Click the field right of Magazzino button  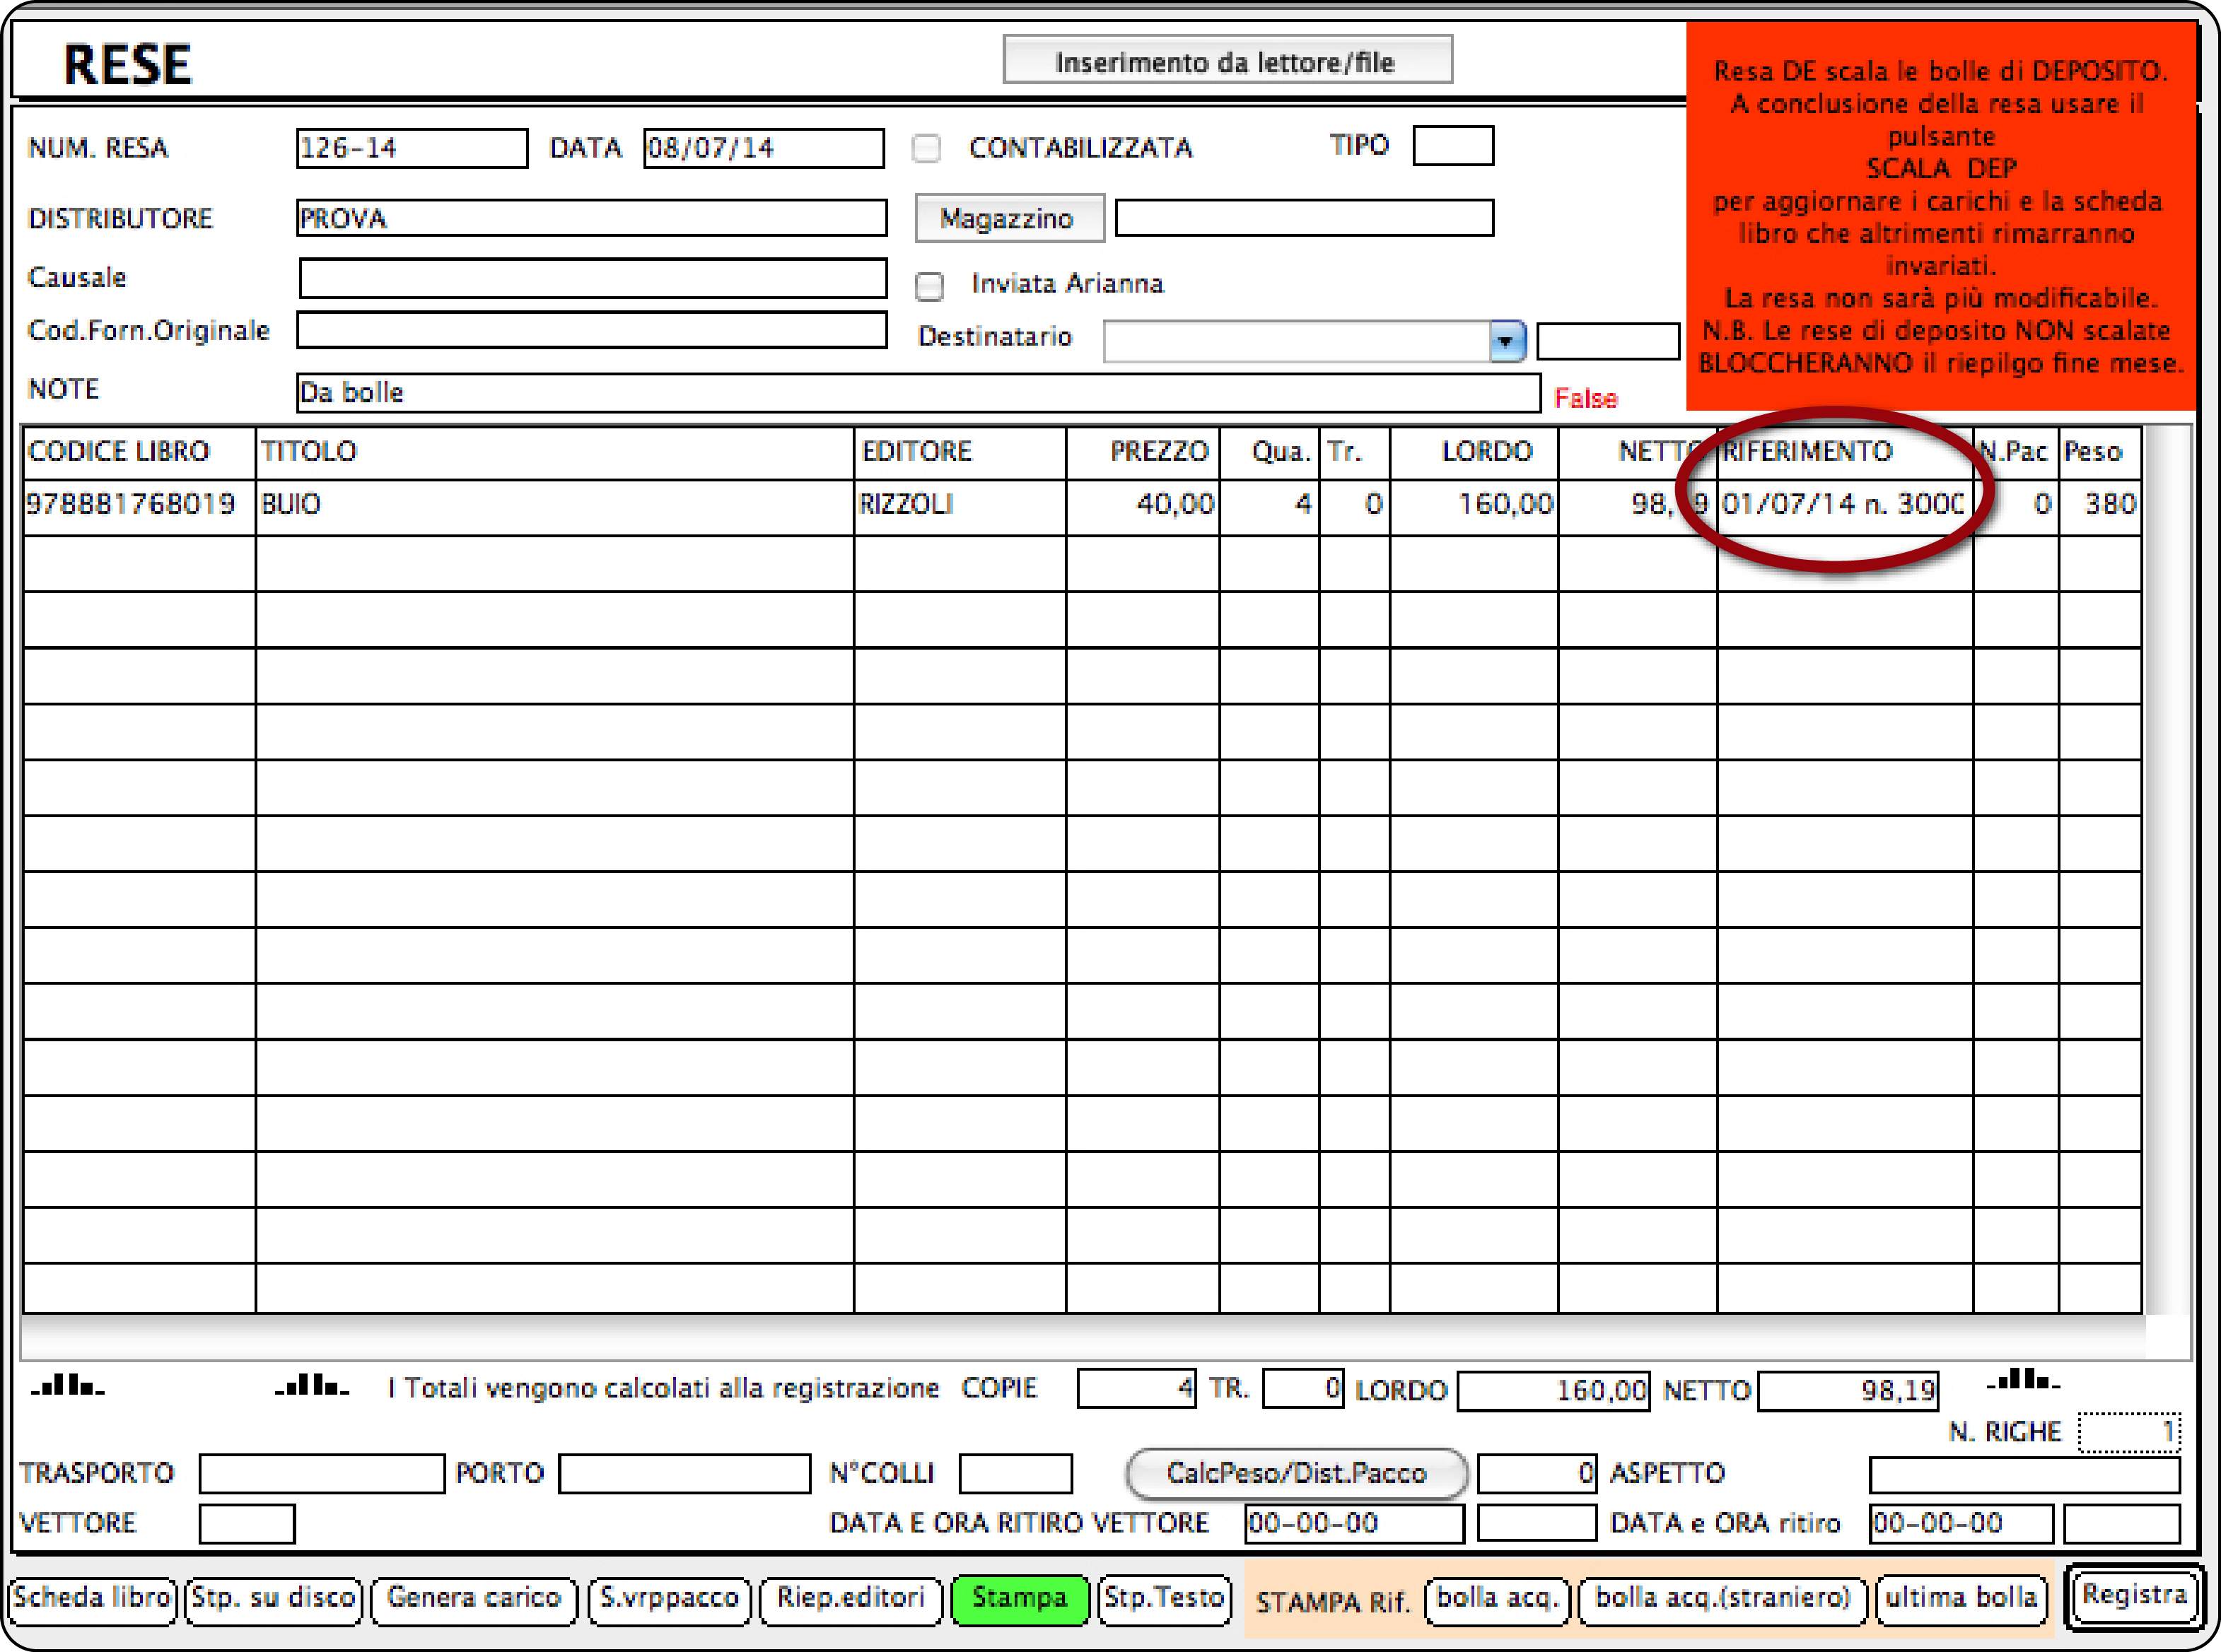pyautogui.click(x=1304, y=218)
